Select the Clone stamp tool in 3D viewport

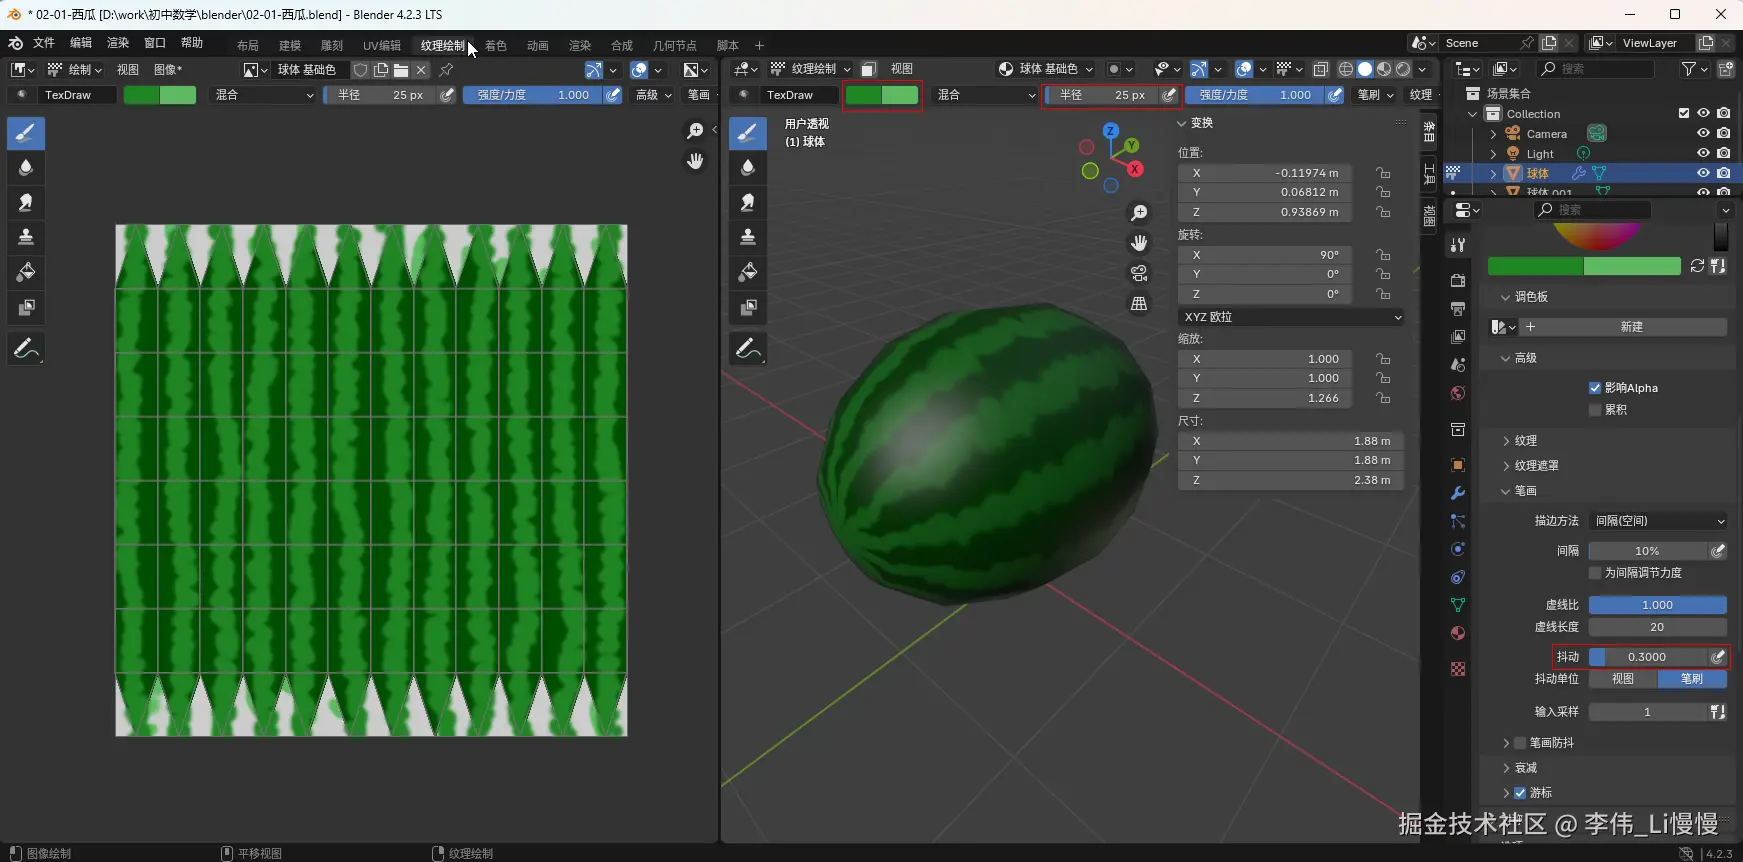[747, 237]
